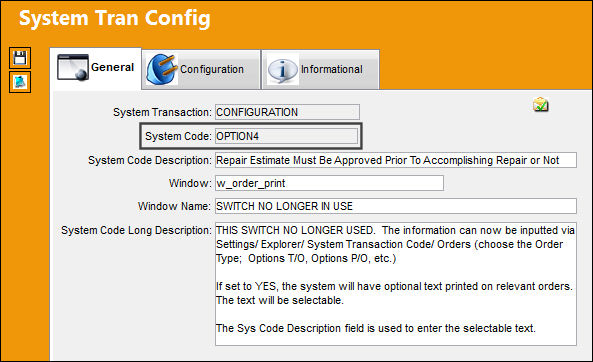Click the System Code field showing OPTION4
The height and width of the screenshot is (362, 593).
[x=287, y=136]
